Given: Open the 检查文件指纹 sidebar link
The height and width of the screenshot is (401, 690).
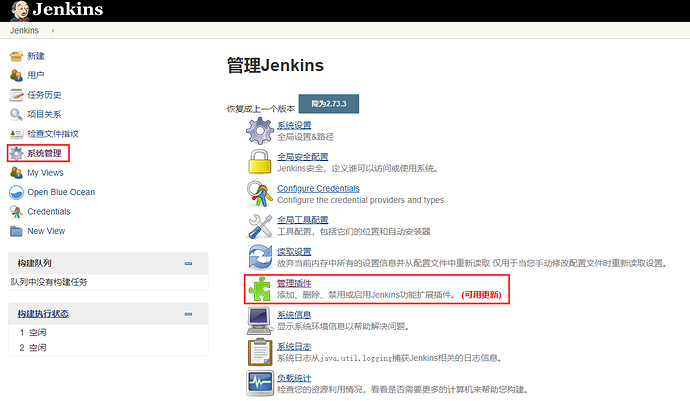Looking at the screenshot, I should click(53, 133).
